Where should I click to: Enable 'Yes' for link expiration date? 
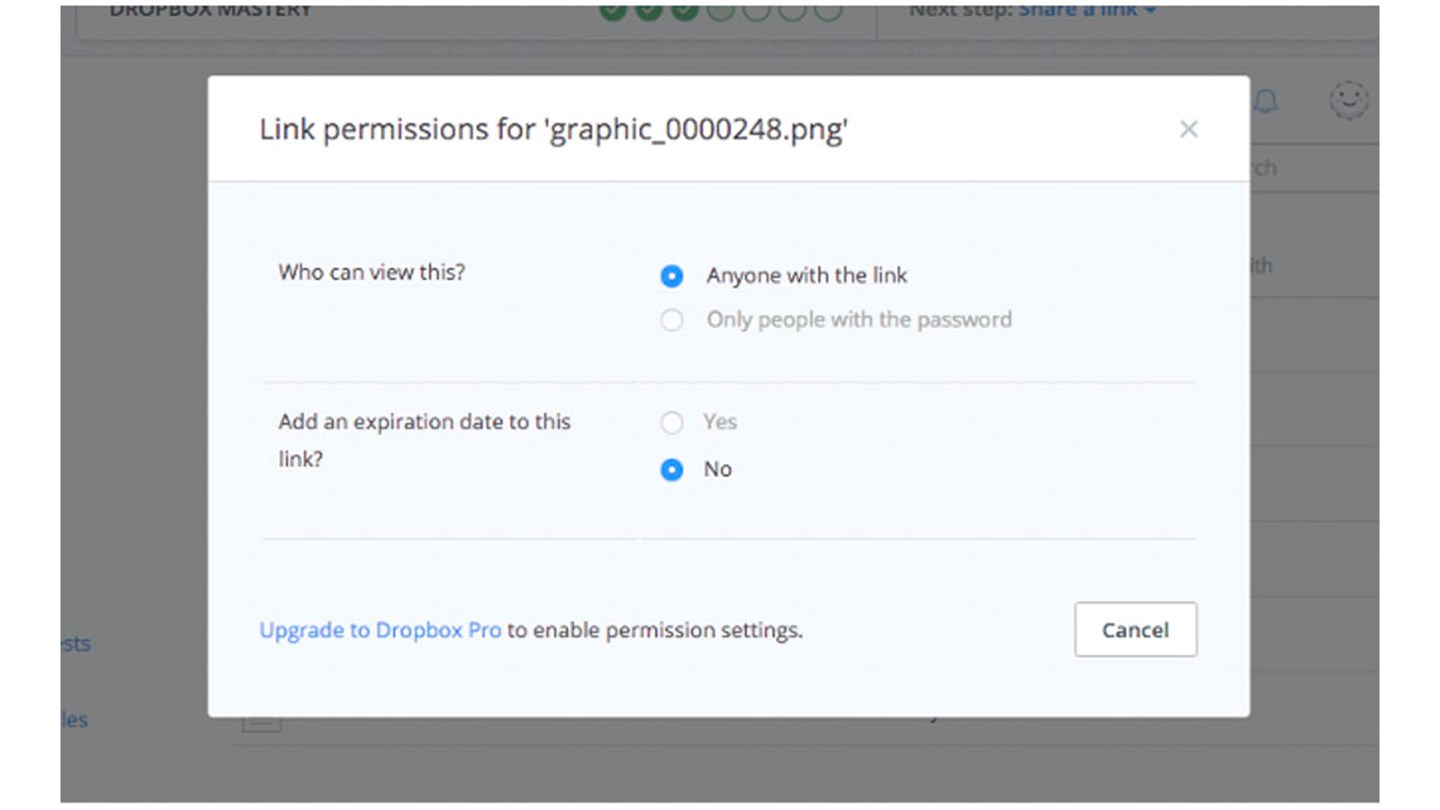click(x=671, y=422)
